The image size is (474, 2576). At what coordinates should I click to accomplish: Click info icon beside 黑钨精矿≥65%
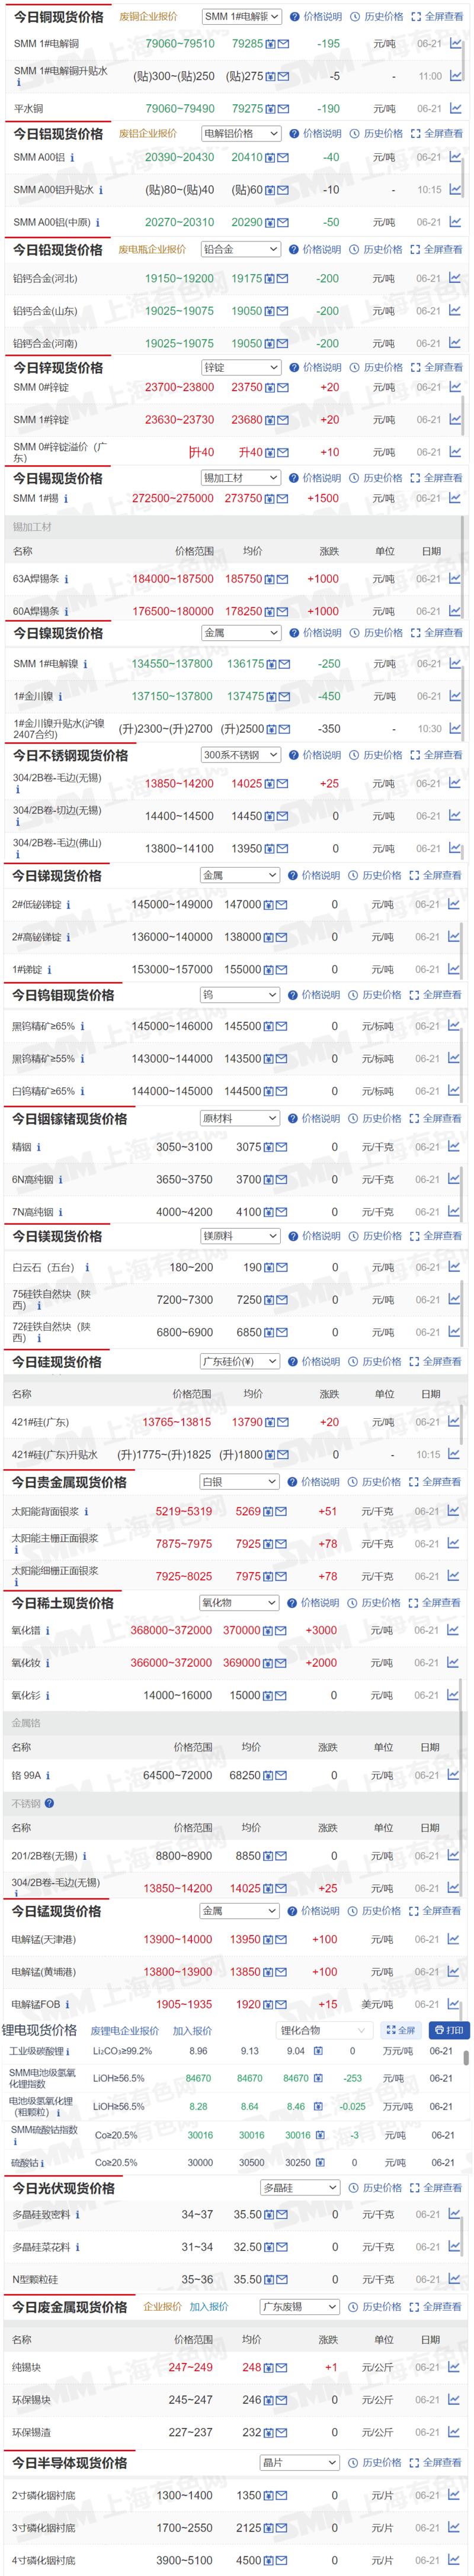82,1027
